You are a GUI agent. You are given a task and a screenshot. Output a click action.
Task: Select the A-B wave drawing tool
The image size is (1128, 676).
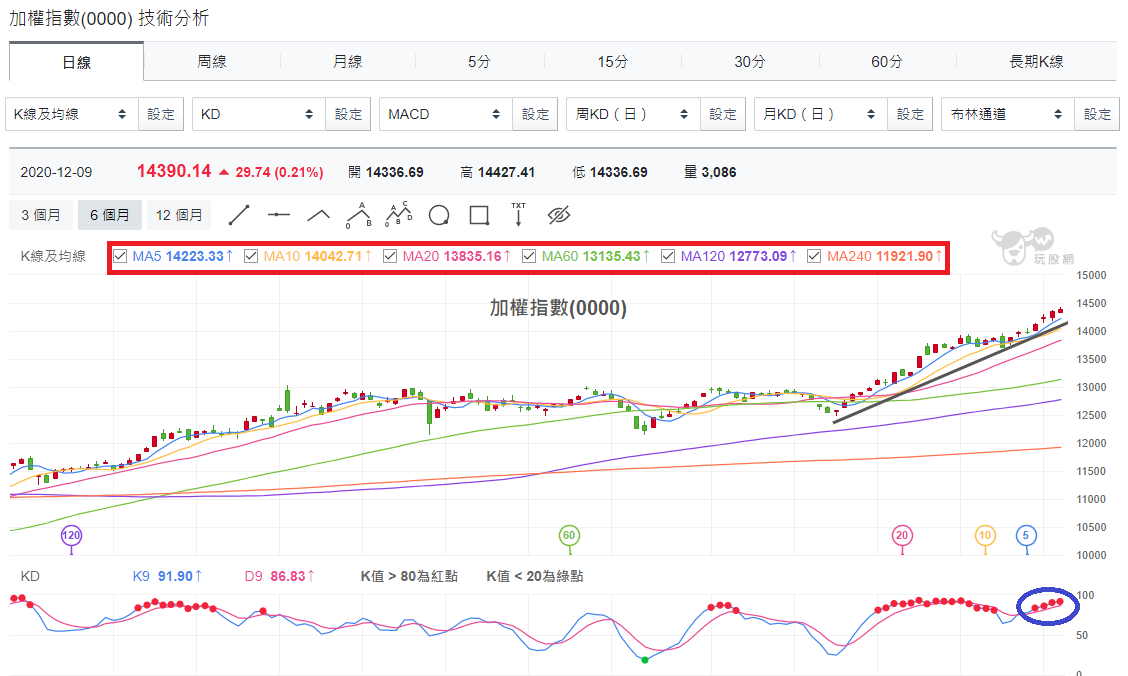coord(359,215)
